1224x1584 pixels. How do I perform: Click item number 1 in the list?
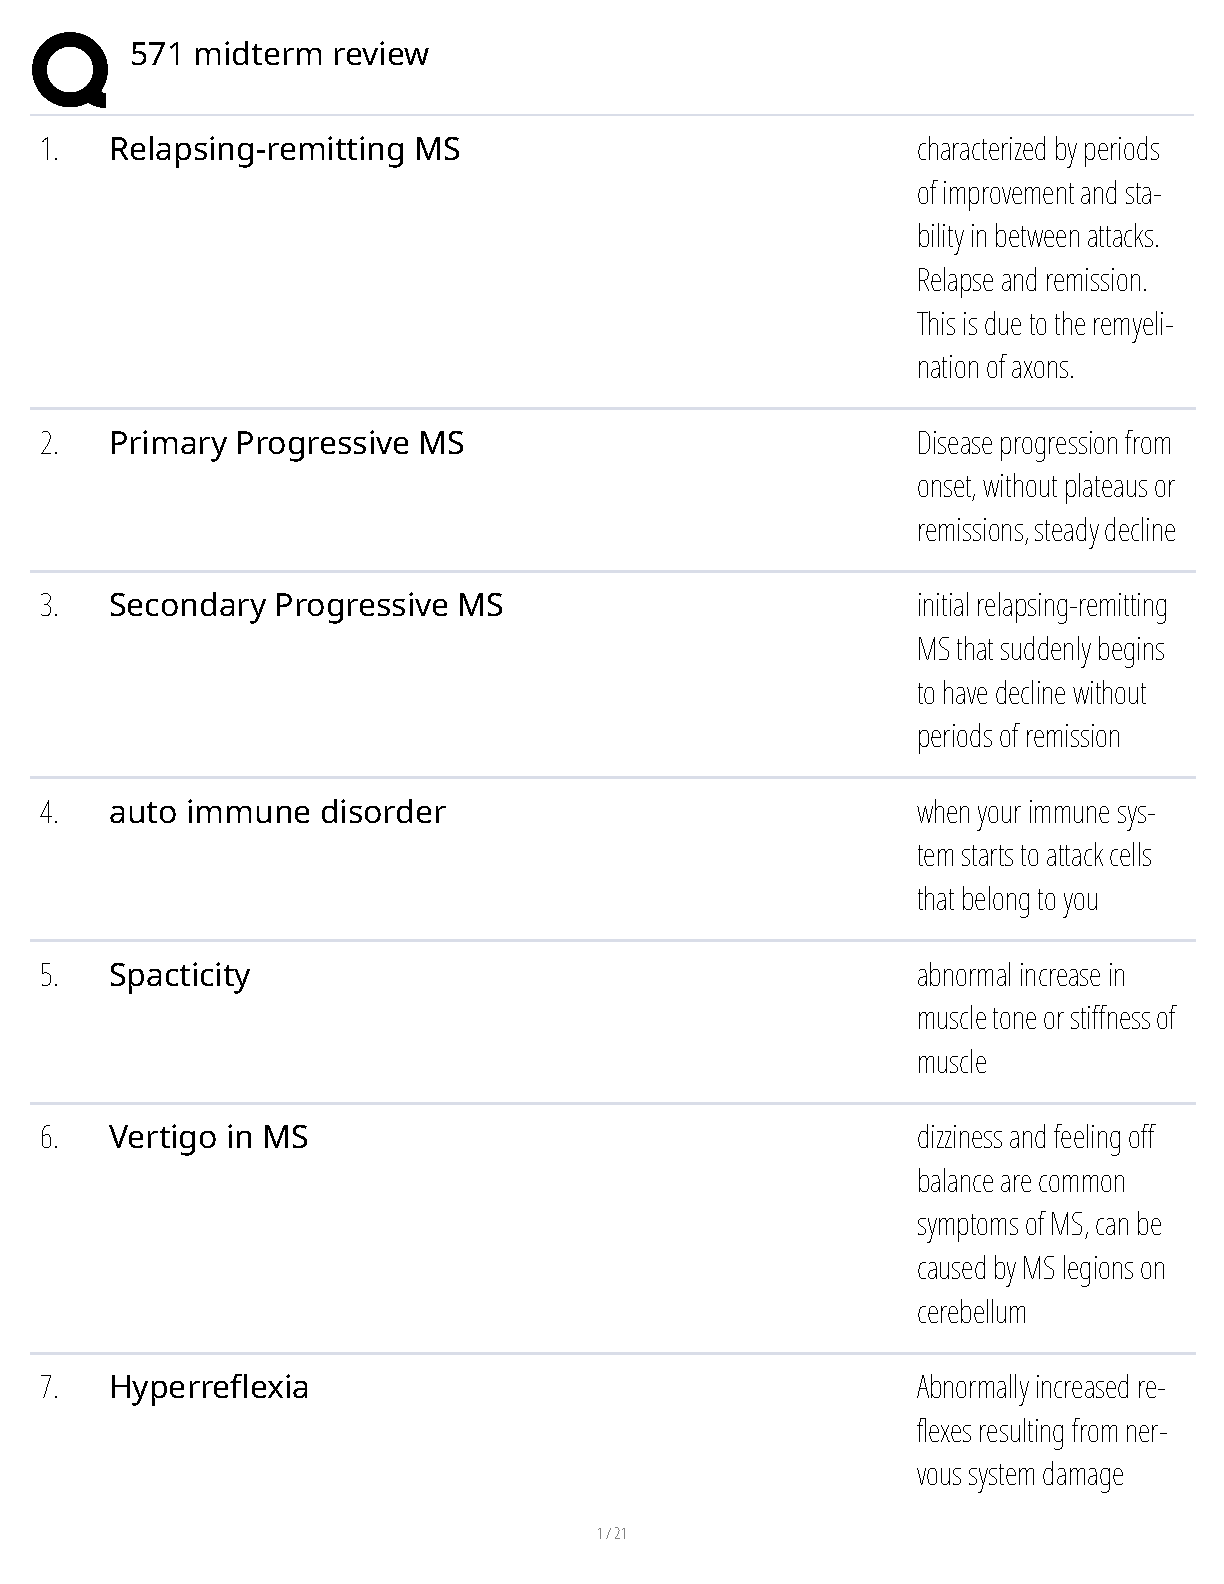point(49,150)
